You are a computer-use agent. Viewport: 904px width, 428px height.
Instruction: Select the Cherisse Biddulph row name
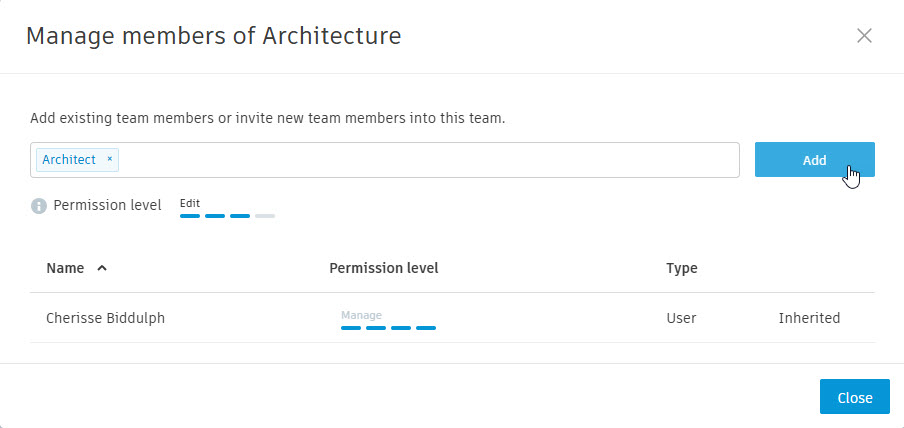point(106,318)
